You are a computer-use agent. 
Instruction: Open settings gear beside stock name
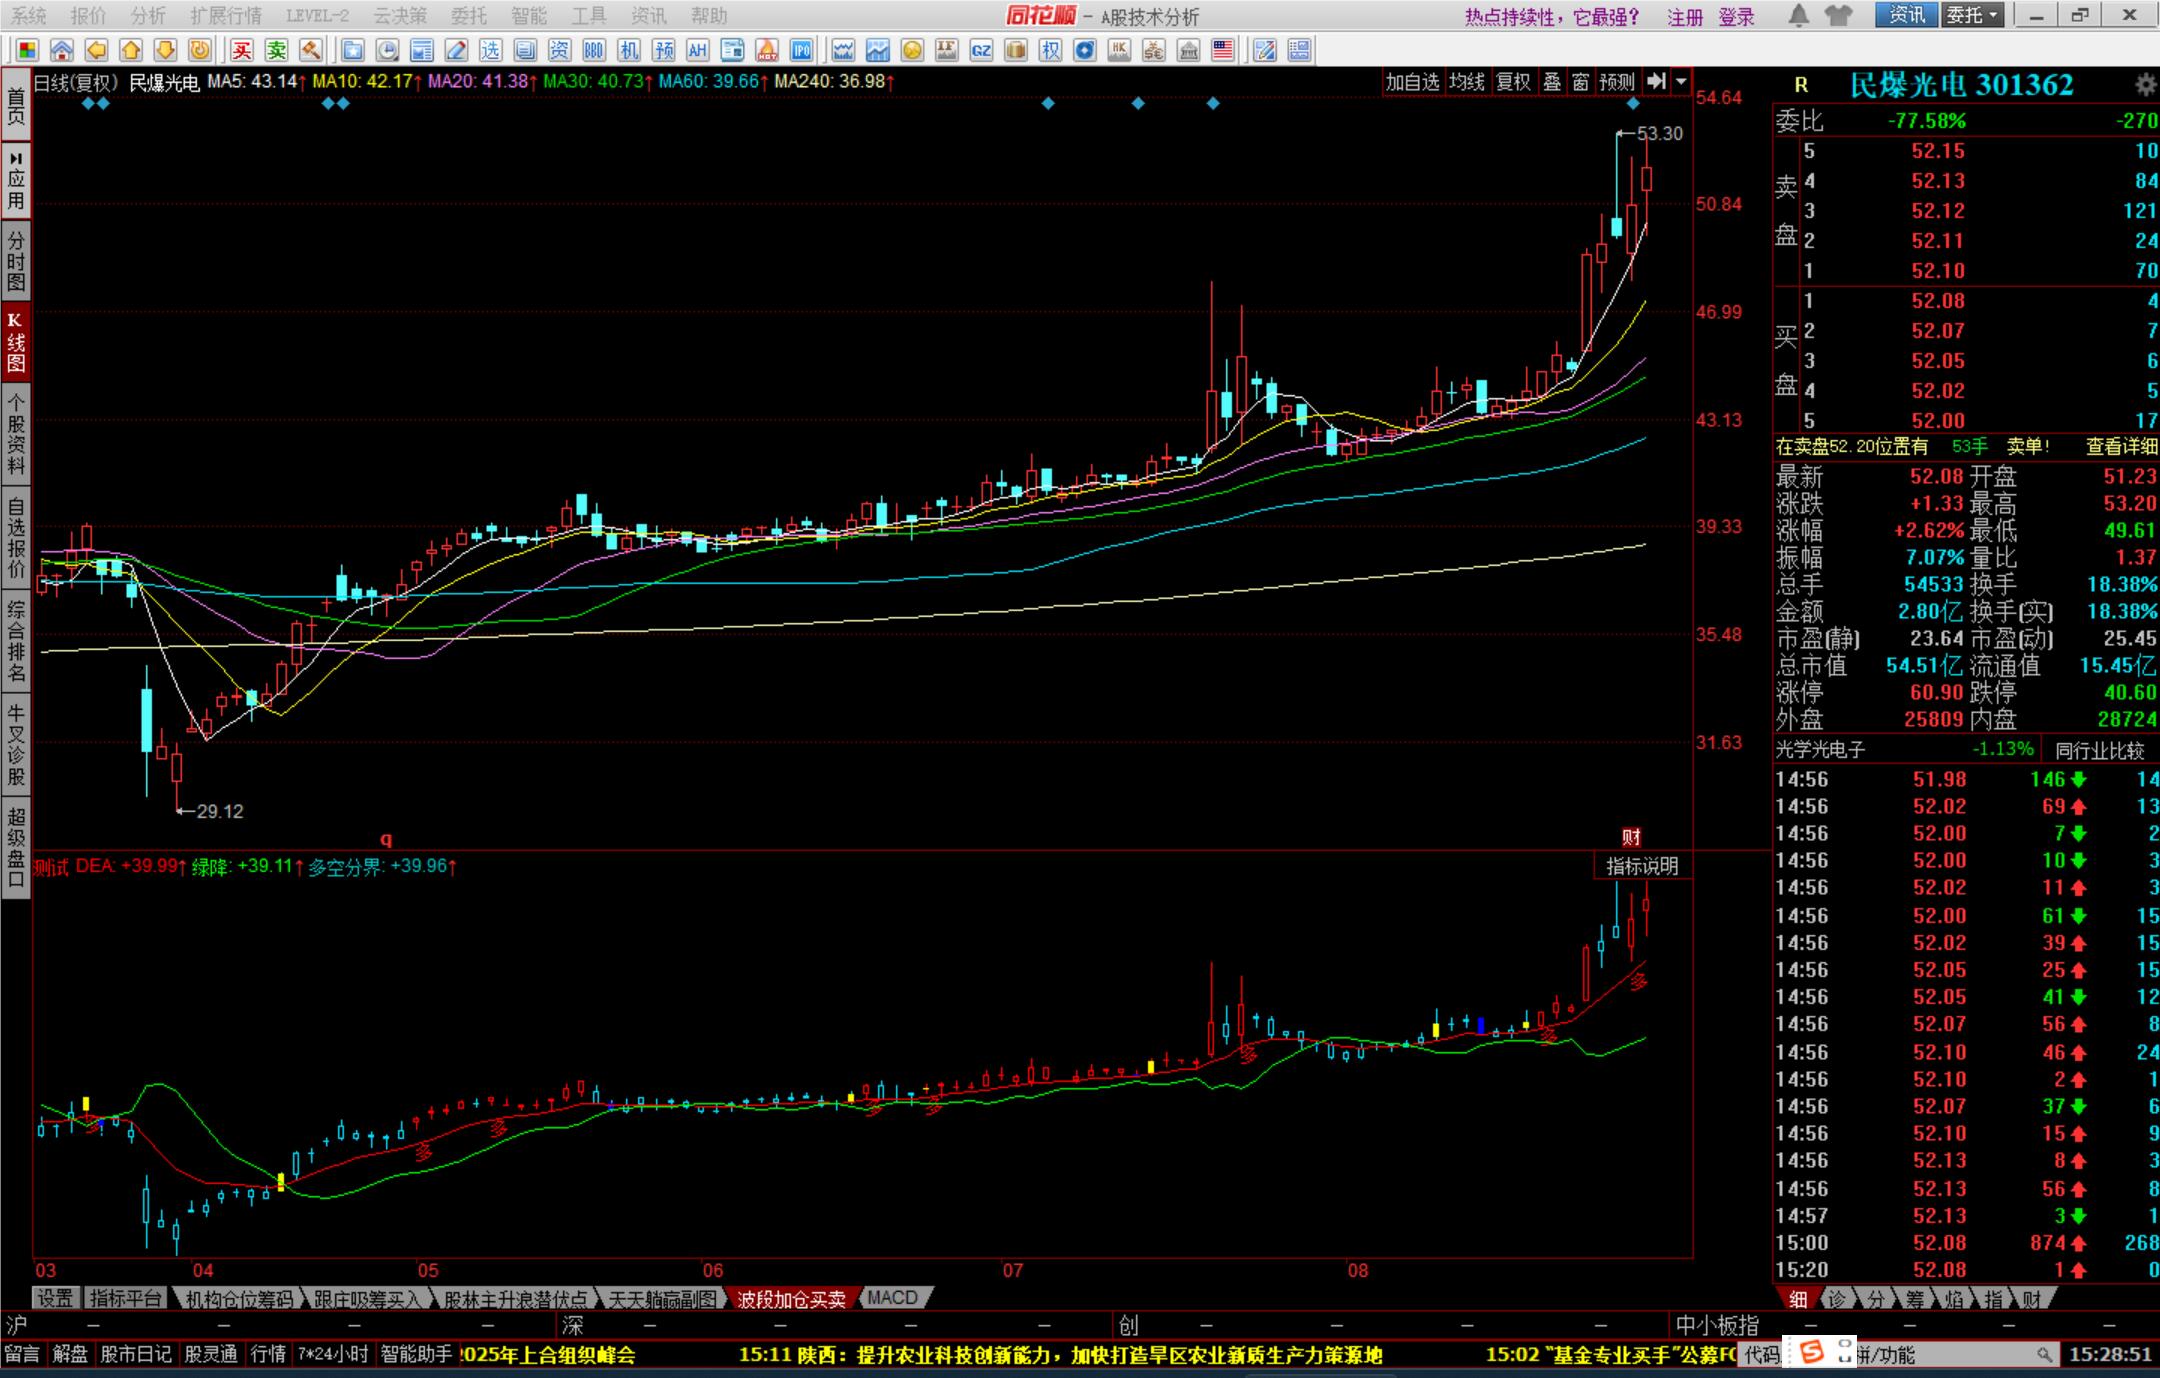(2145, 85)
